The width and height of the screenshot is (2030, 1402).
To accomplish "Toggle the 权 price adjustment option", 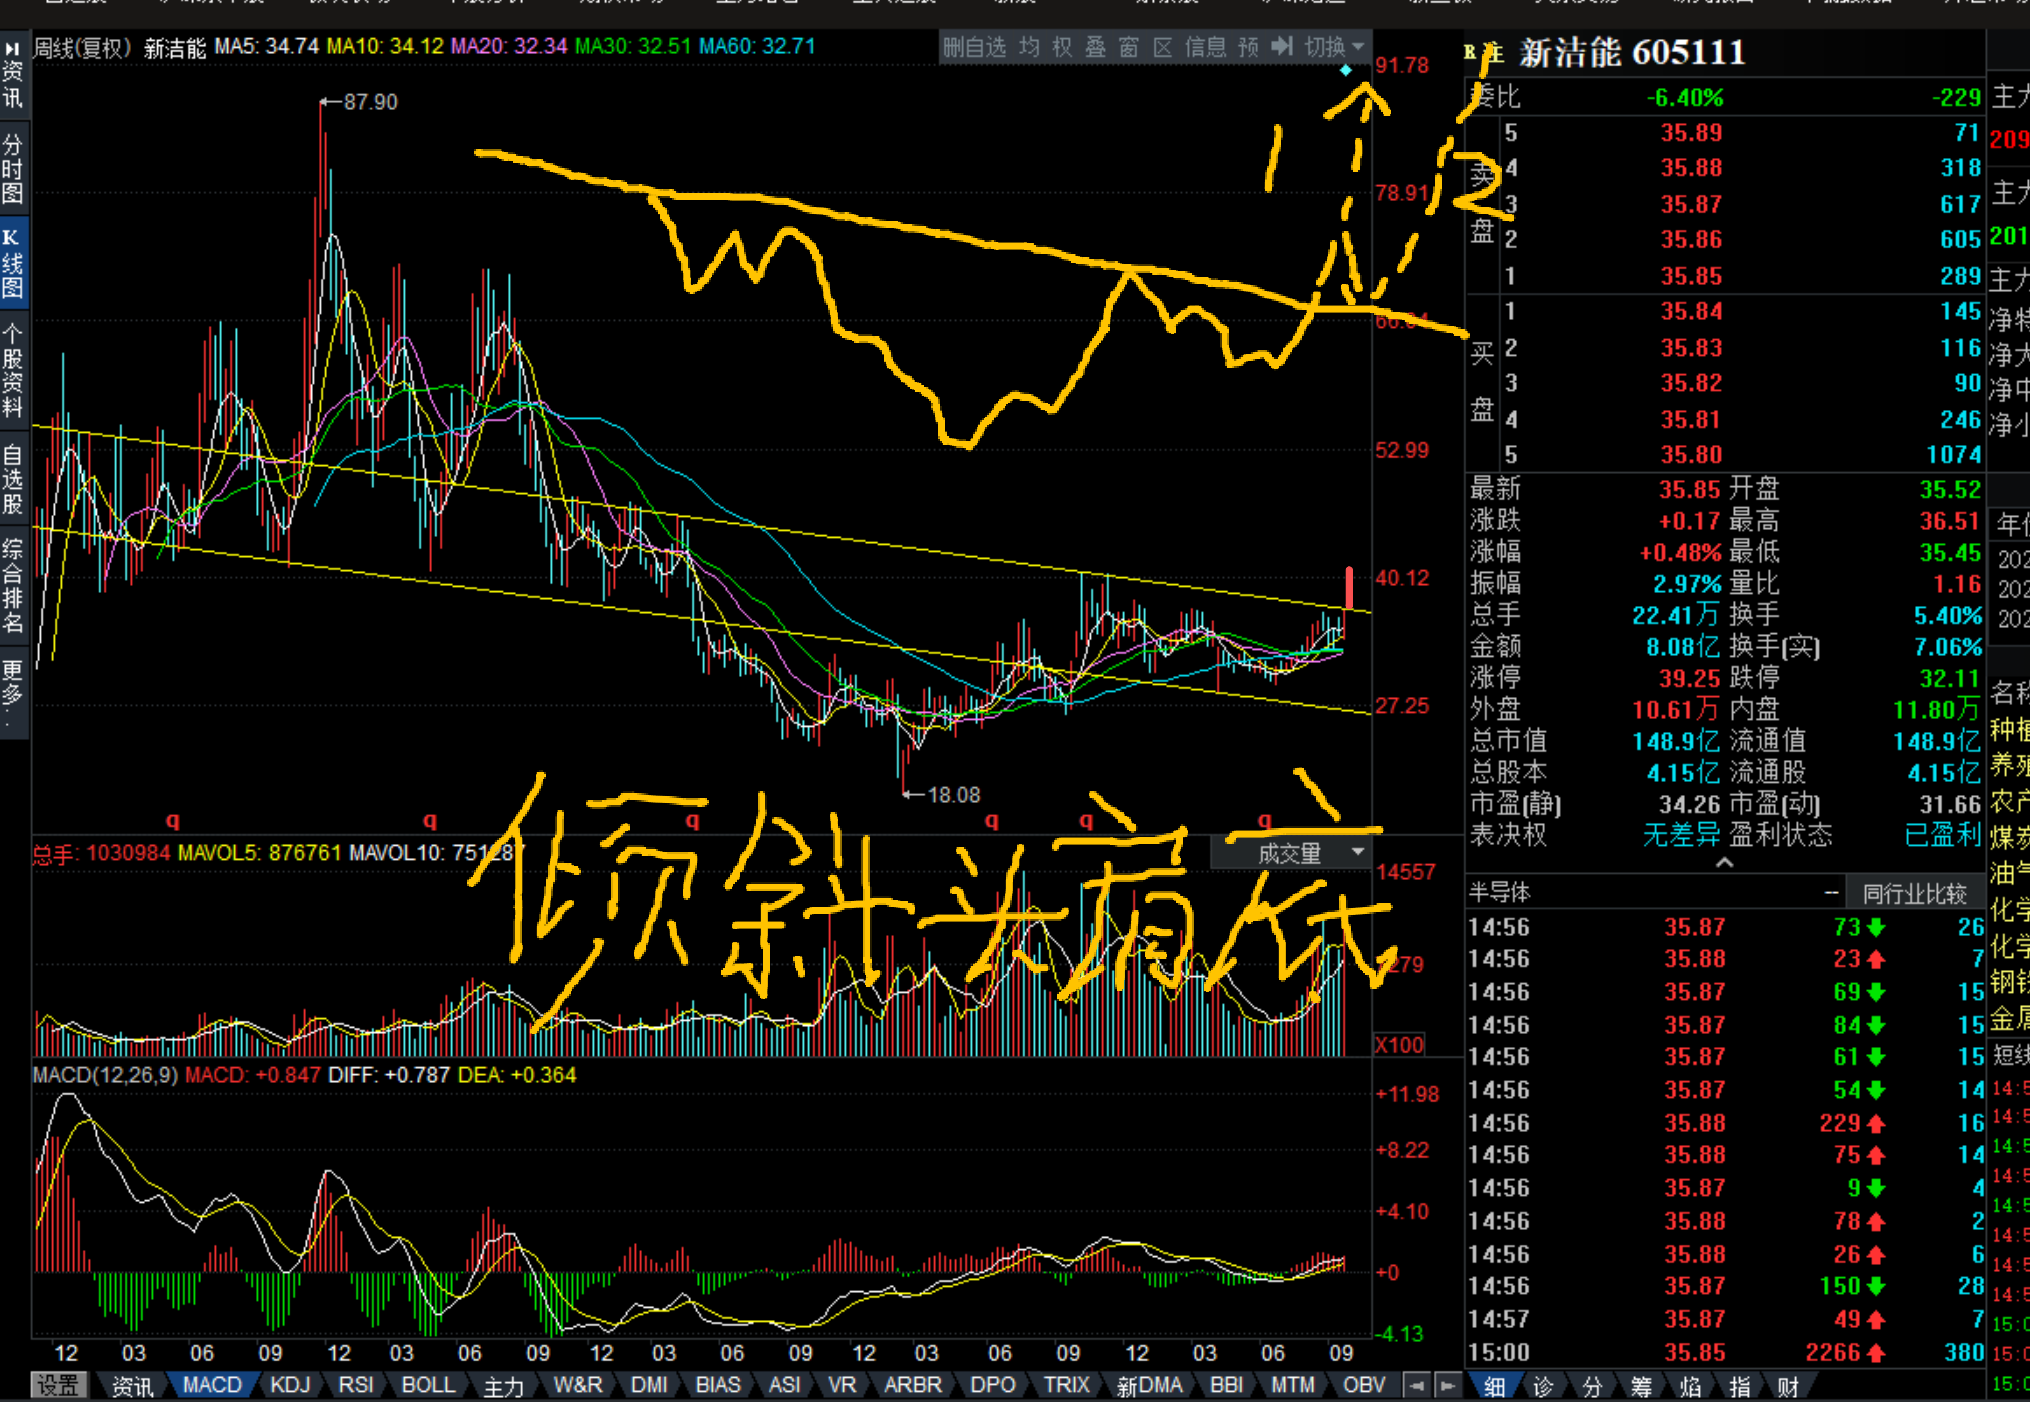I will point(1062,46).
